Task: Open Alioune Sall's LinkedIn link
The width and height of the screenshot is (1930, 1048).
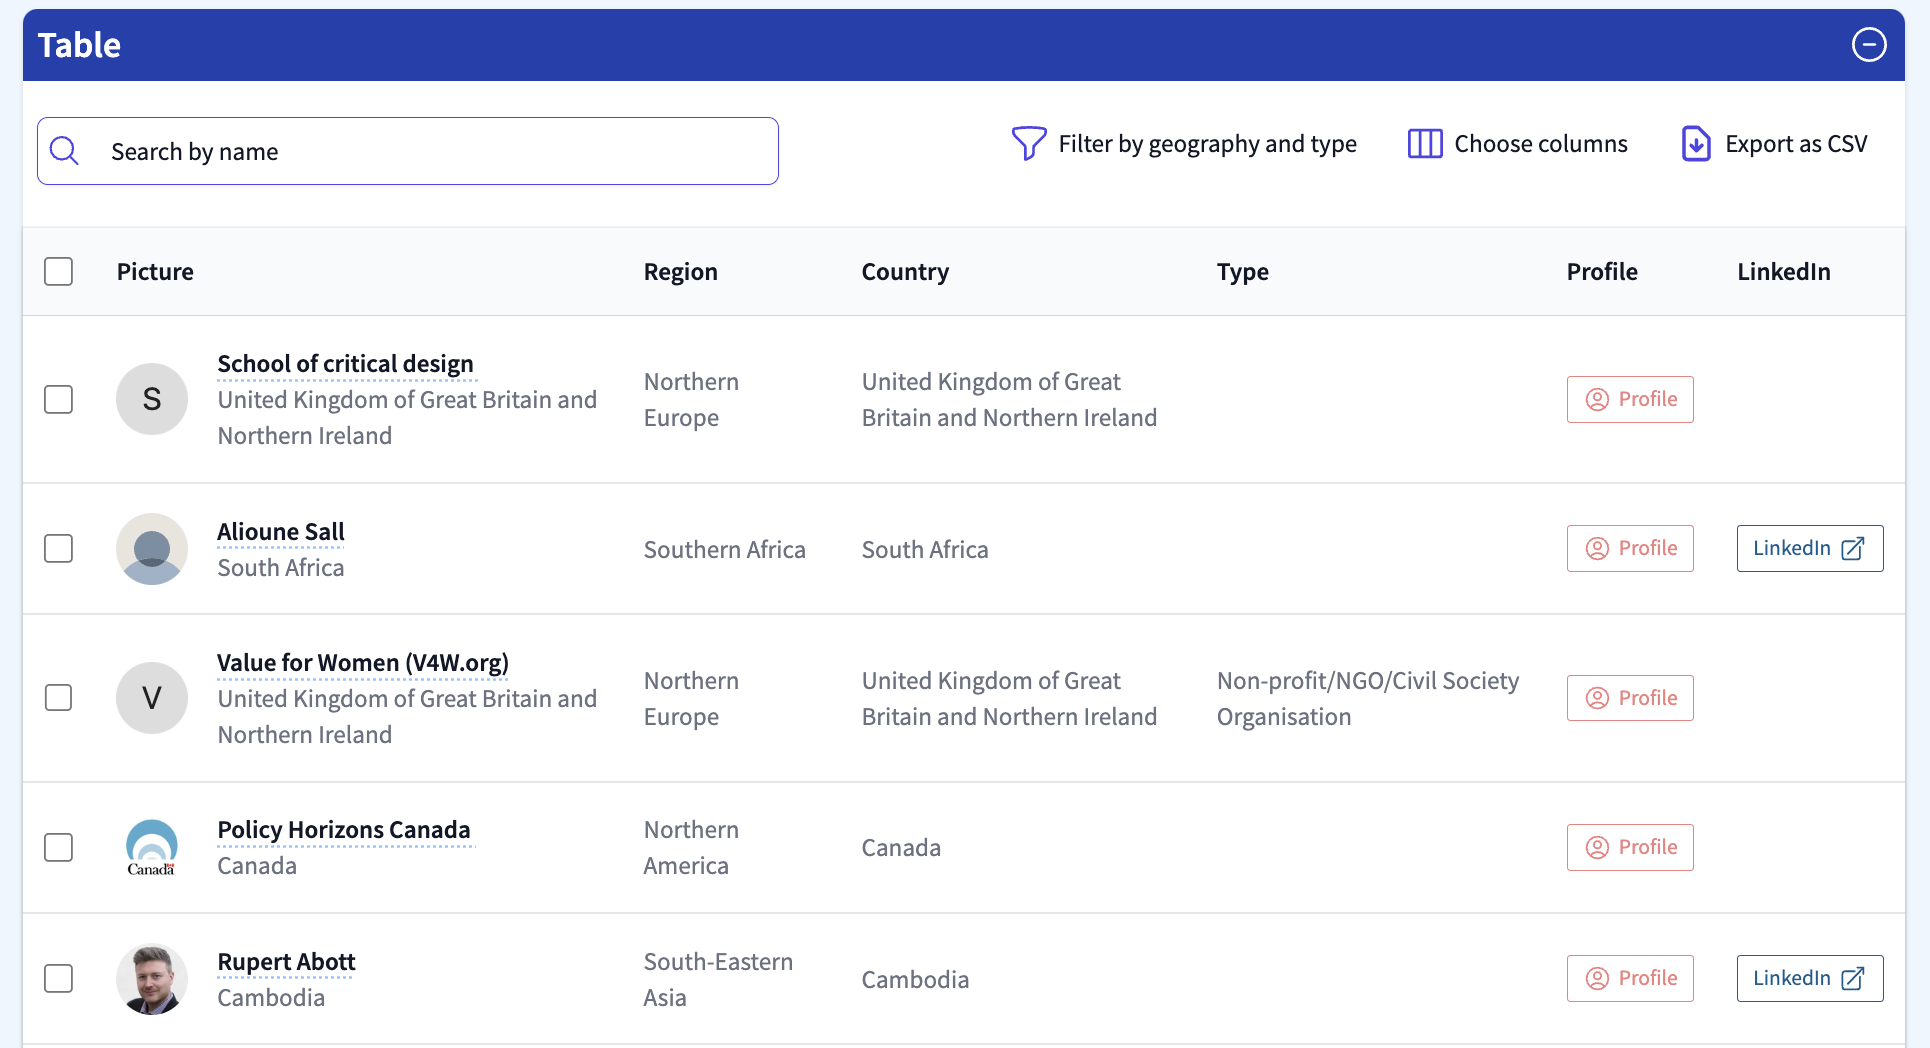Action: click(1809, 549)
